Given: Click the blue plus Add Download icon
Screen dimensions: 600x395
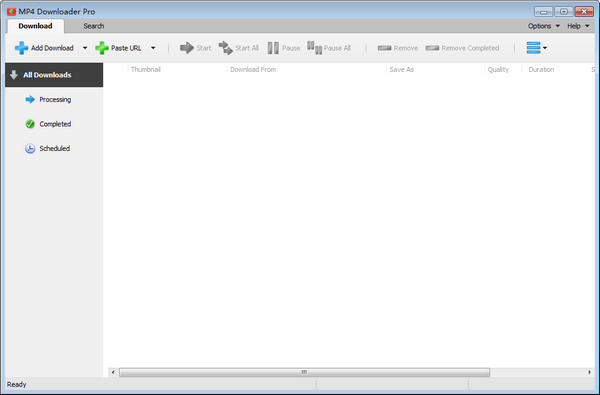Looking at the screenshot, I should pyautogui.click(x=21, y=48).
